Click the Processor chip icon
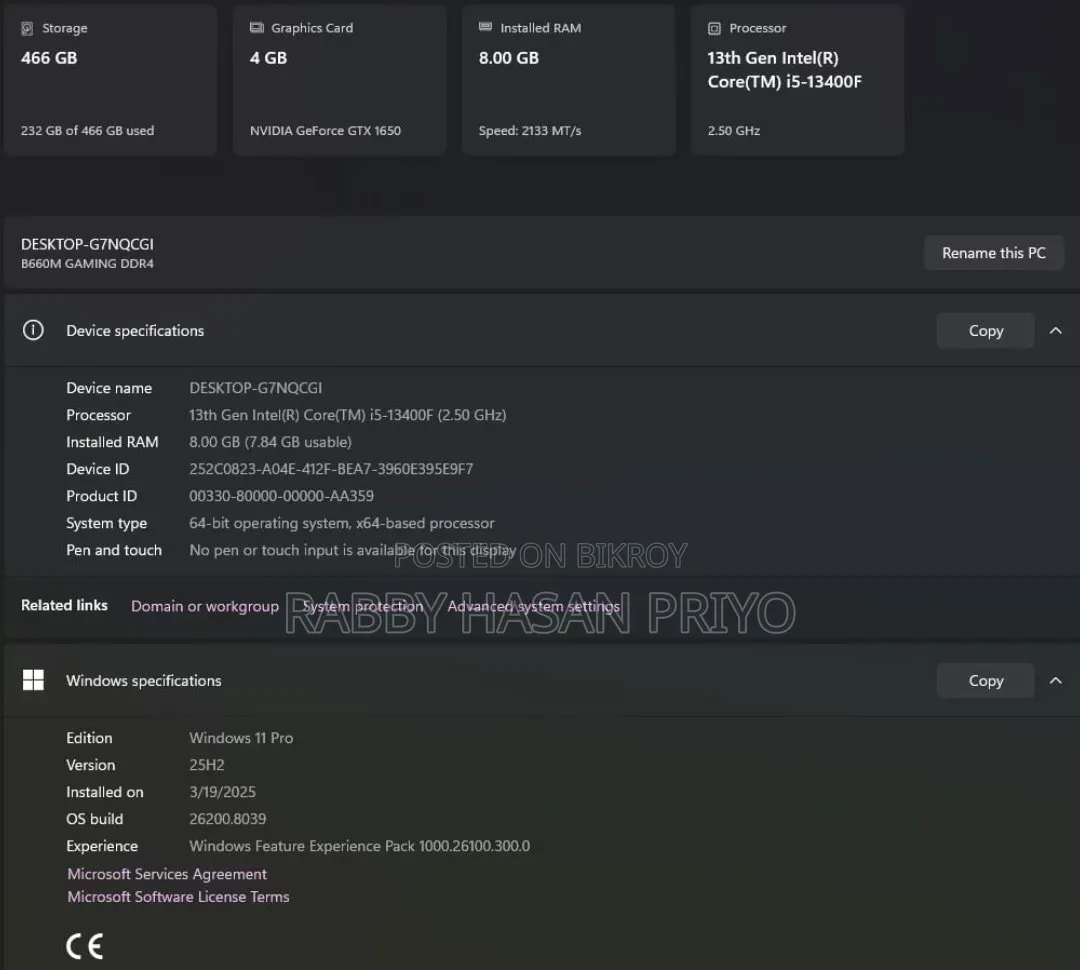Viewport: 1080px width, 970px height. [x=714, y=28]
